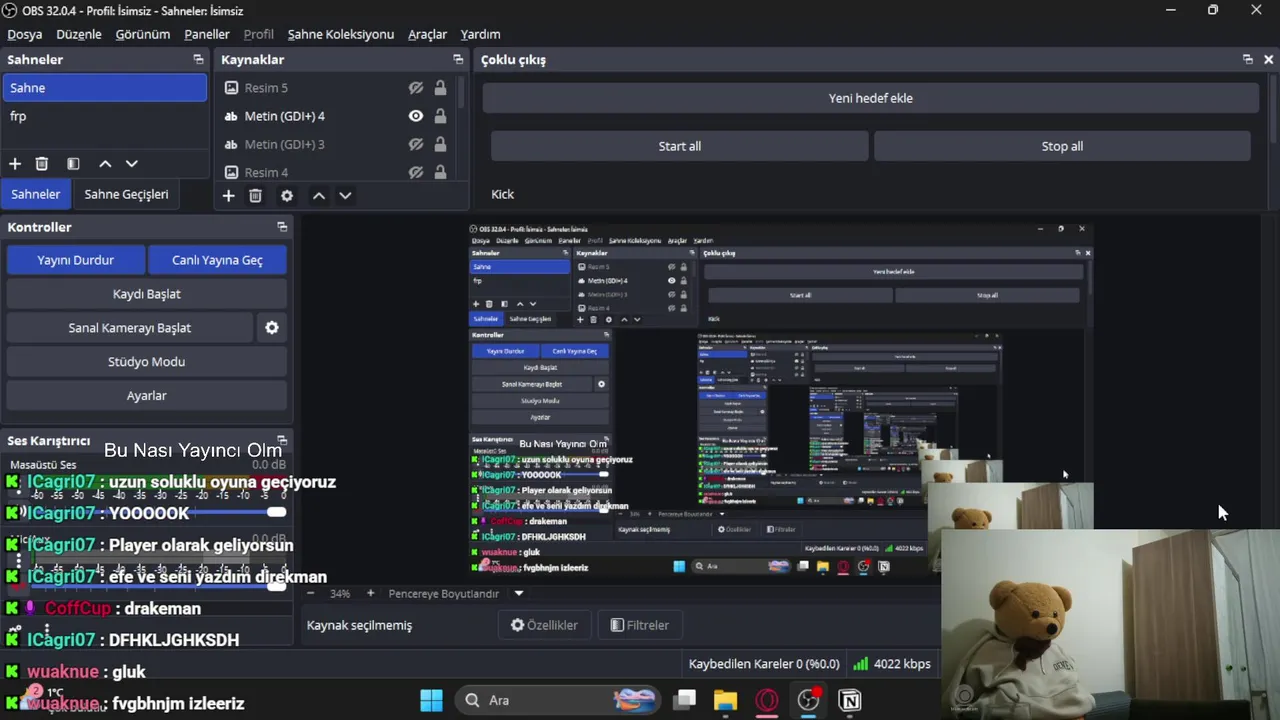The image size is (1280, 720).
Task: Click the Kaynaklar list scrollbar
Action: pos(462,95)
